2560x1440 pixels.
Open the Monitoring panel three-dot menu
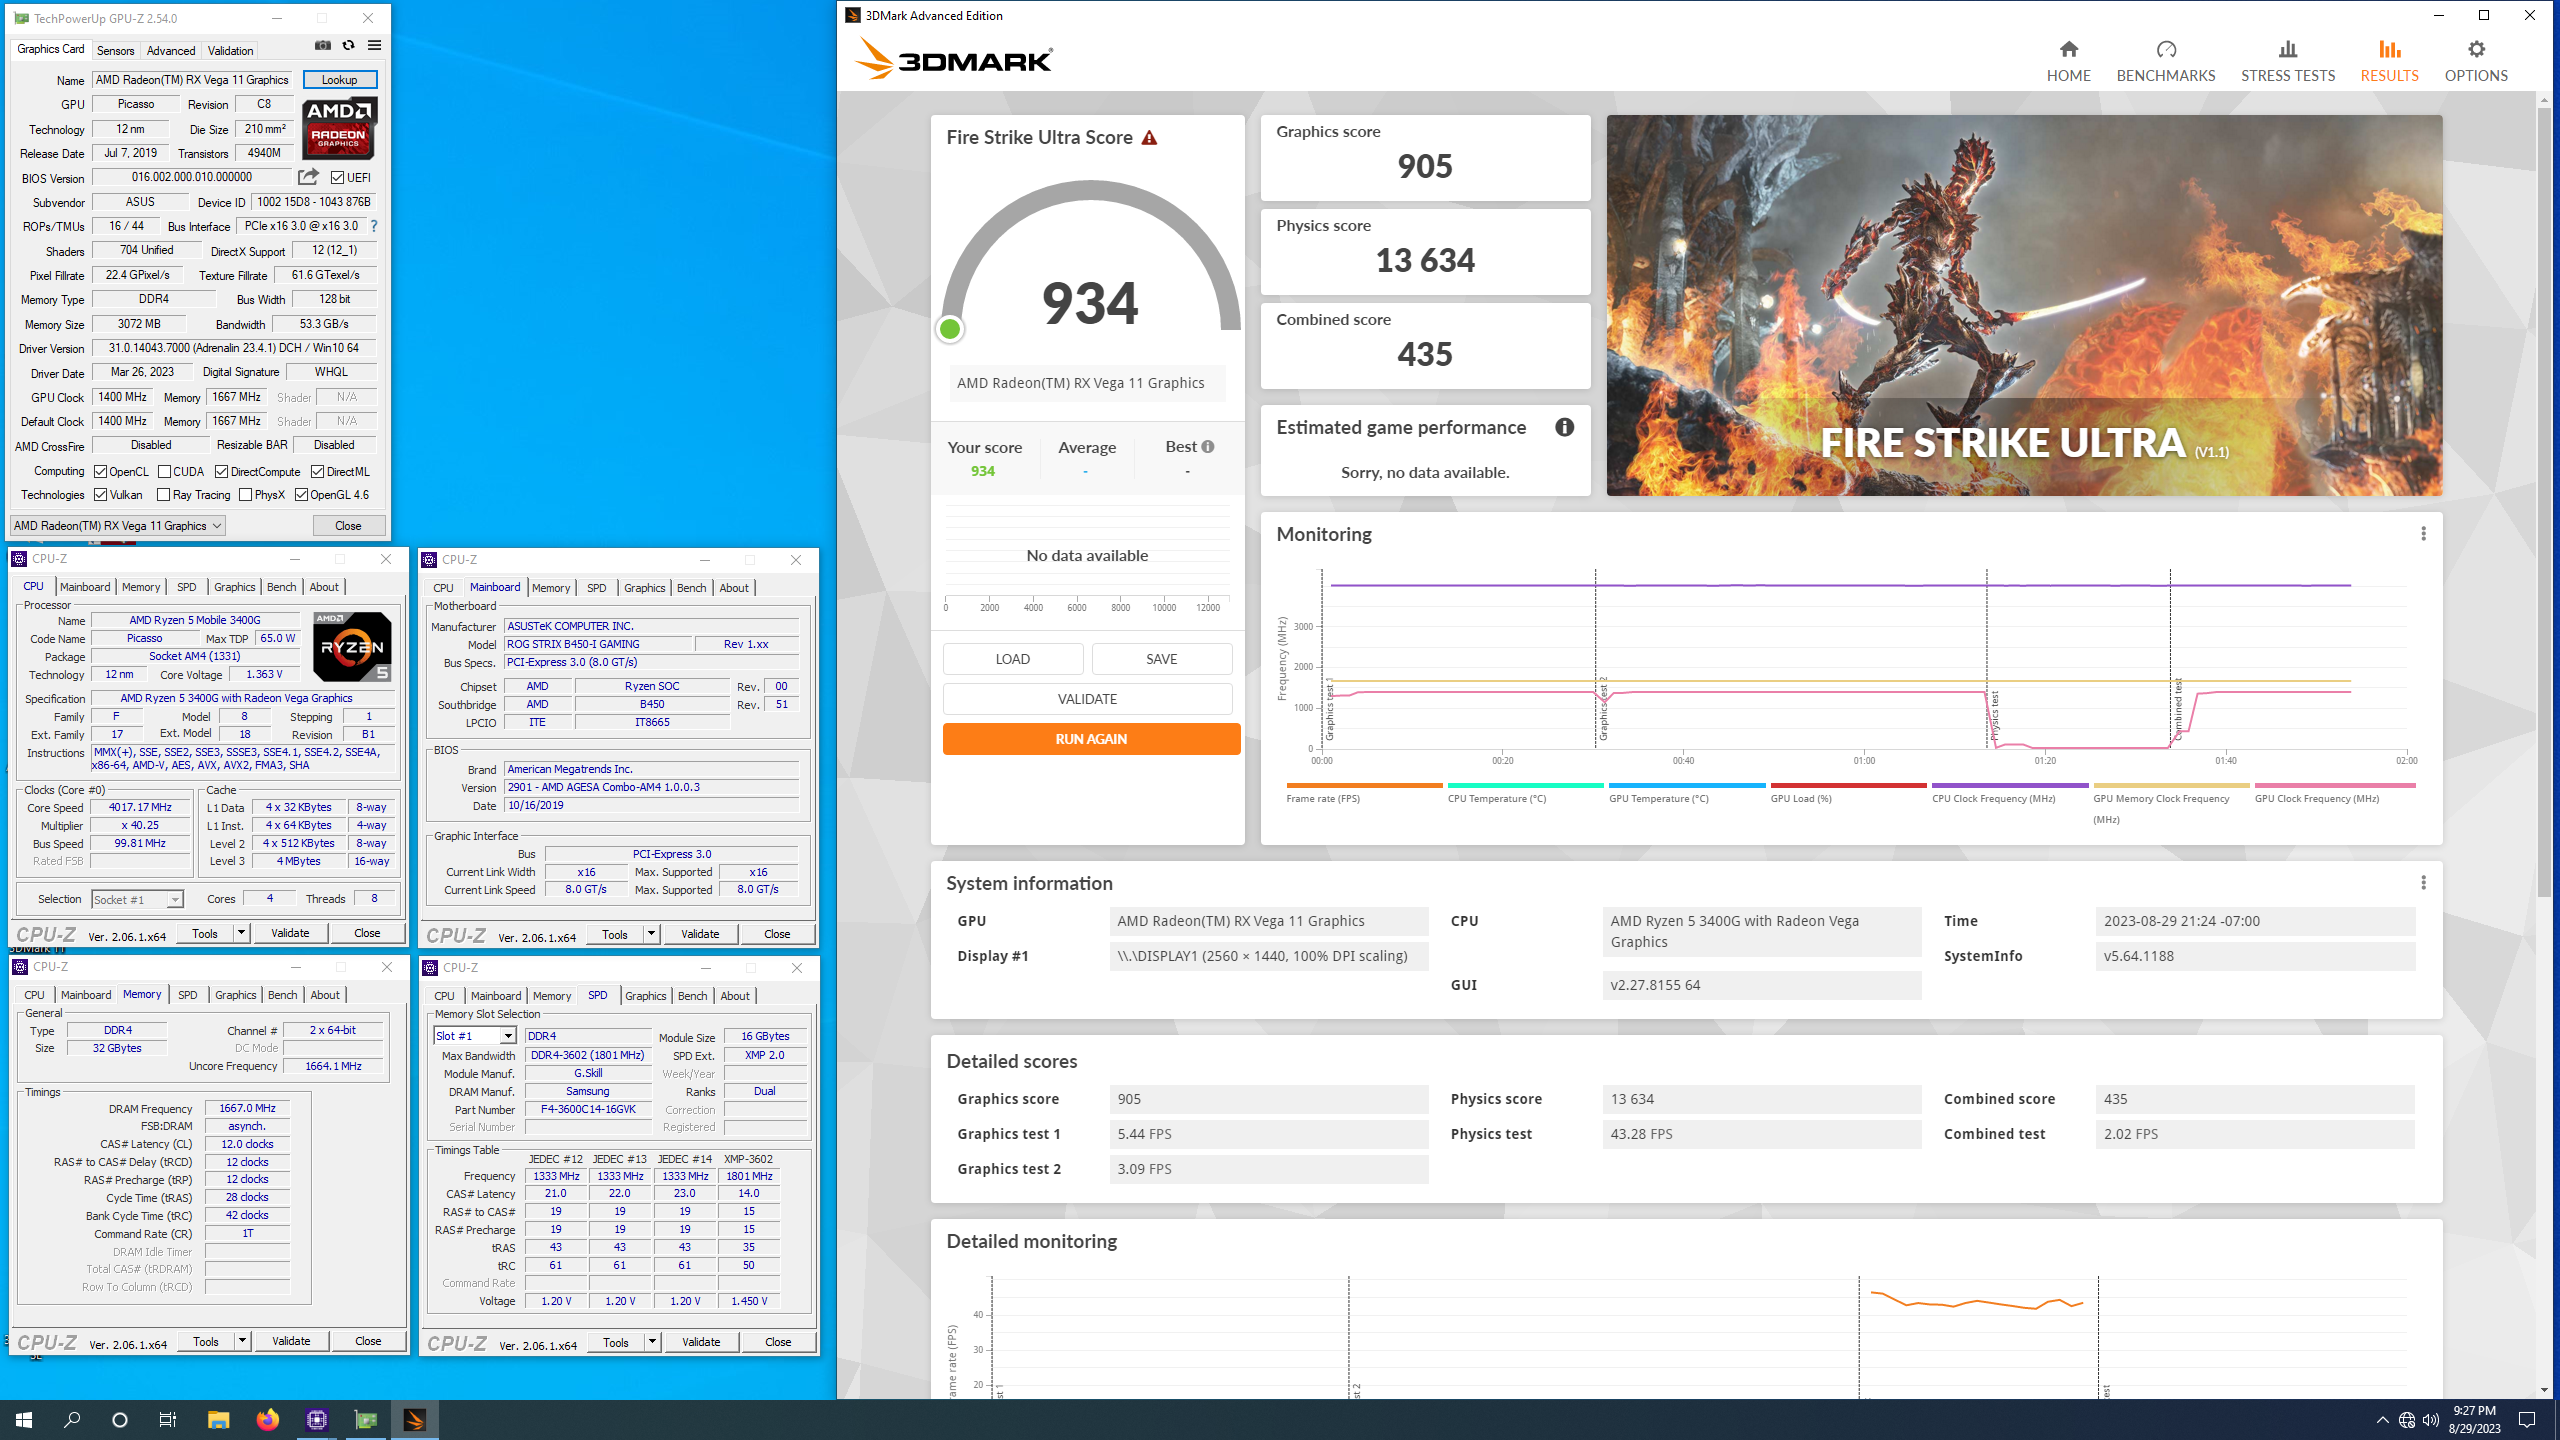(2423, 534)
